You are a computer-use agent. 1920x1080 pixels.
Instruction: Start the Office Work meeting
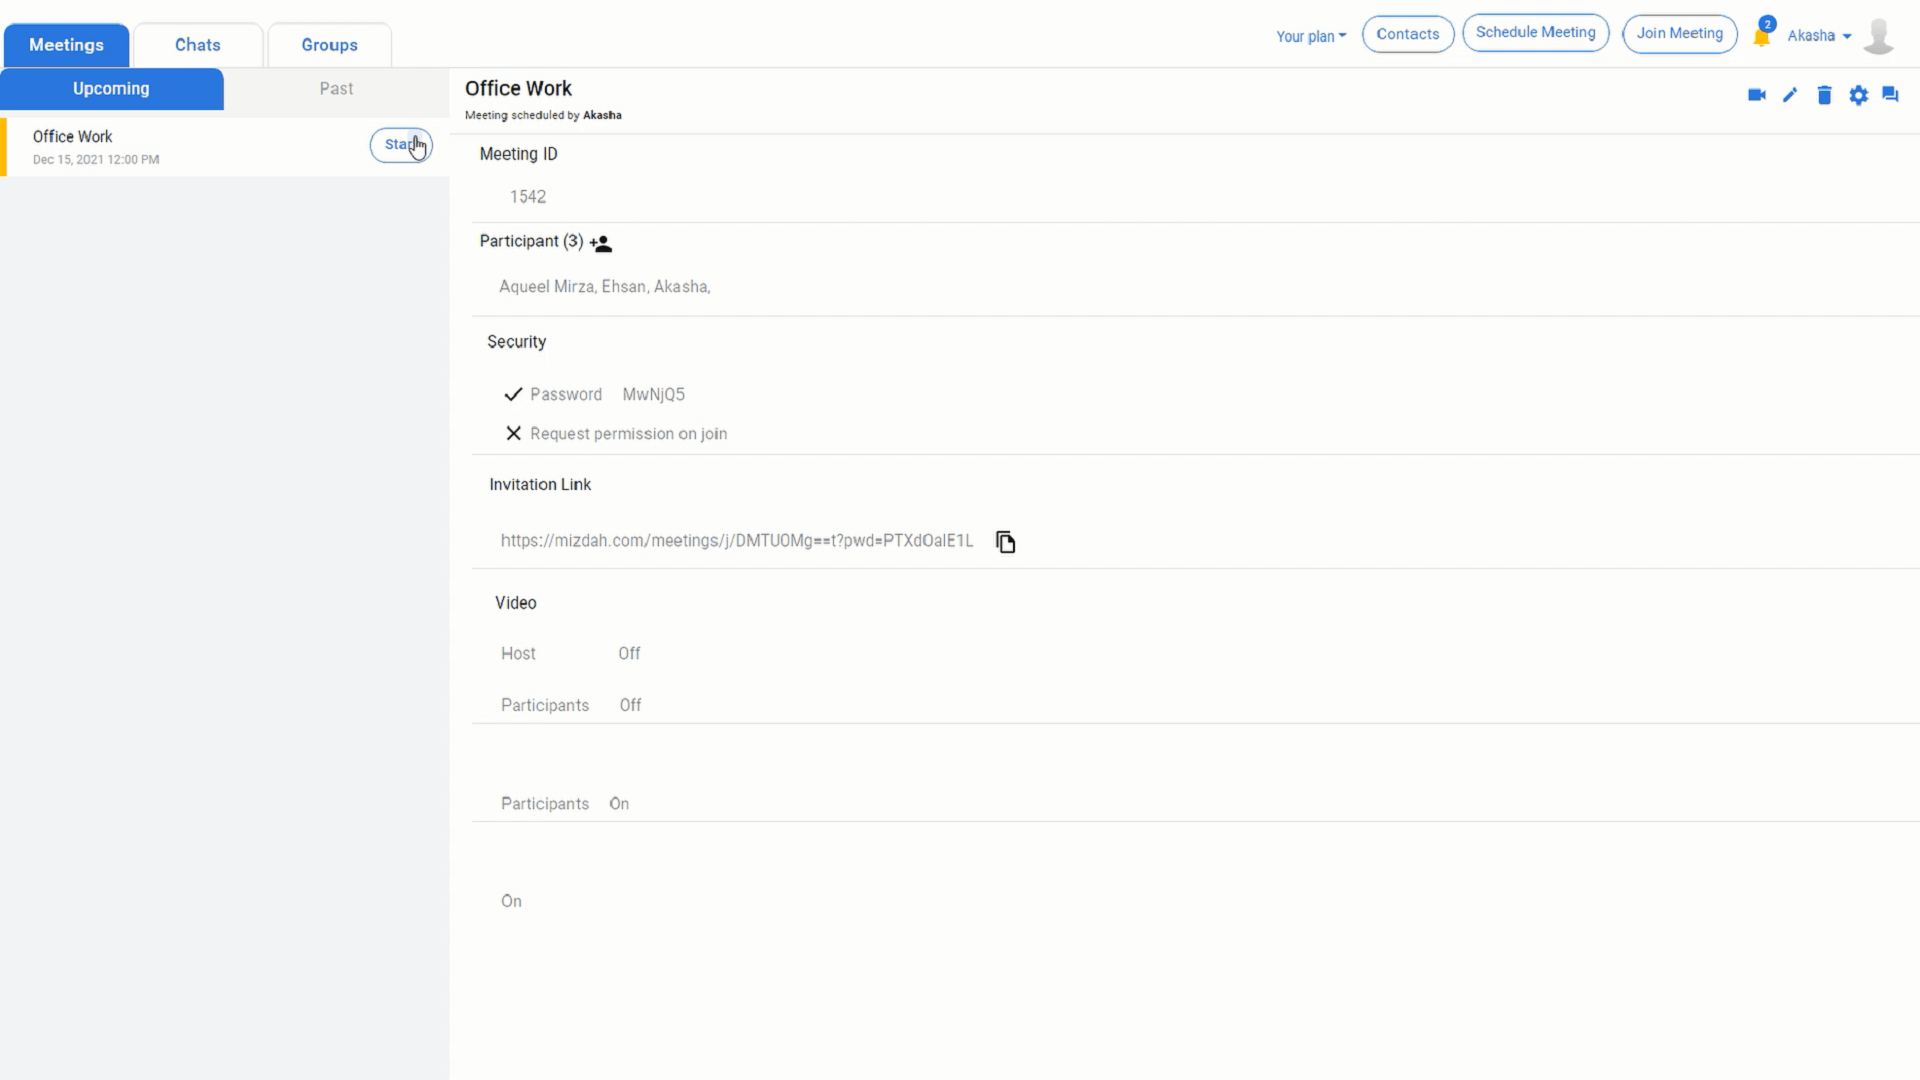pyautogui.click(x=401, y=145)
